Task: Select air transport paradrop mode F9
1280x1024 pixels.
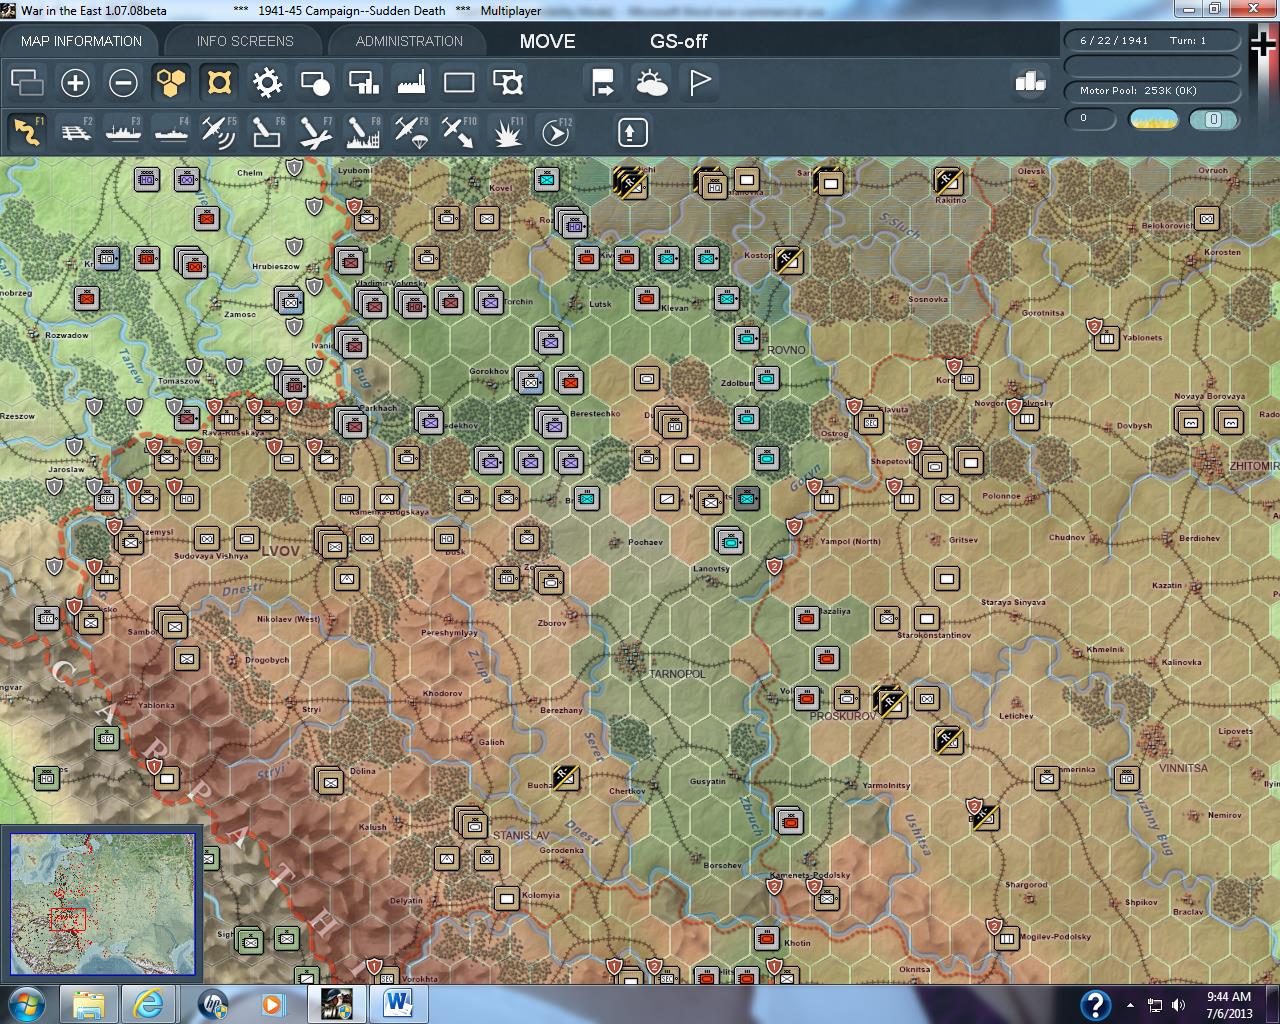Action: coord(411,132)
